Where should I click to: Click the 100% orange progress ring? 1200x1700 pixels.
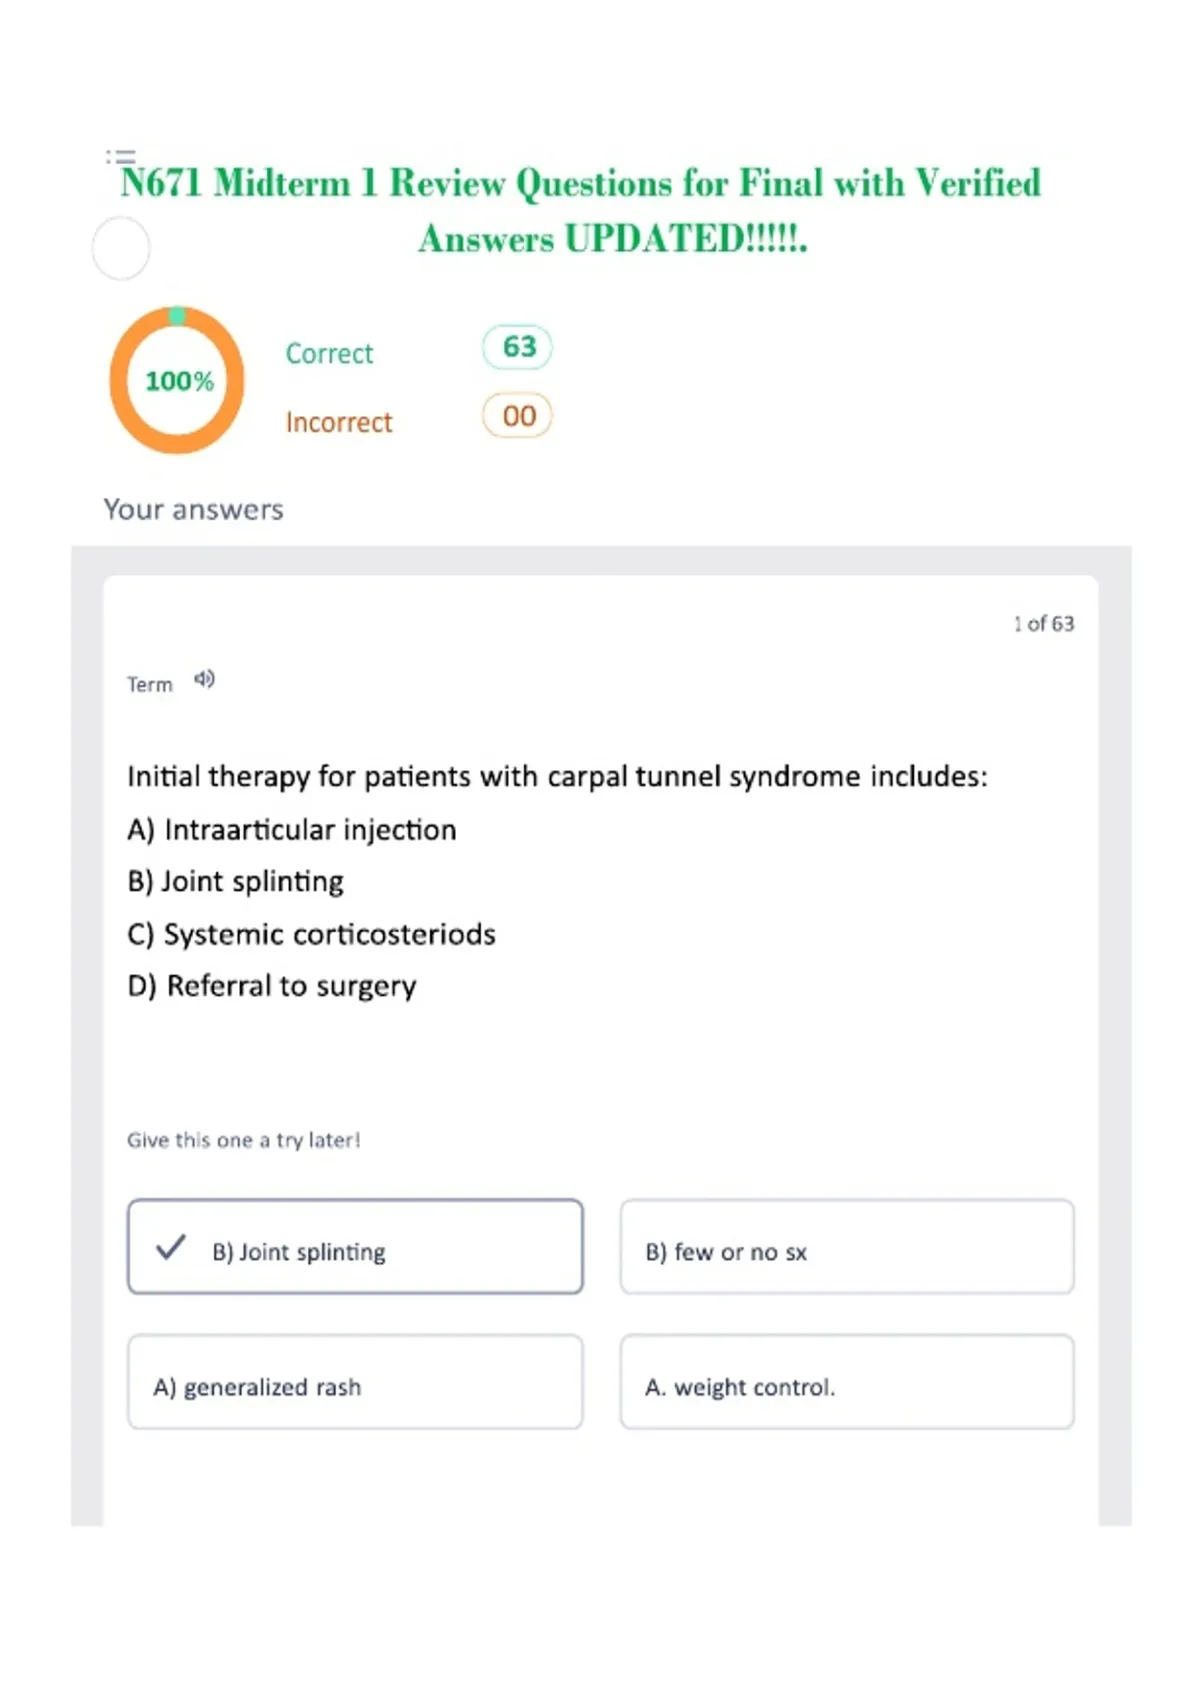[177, 380]
